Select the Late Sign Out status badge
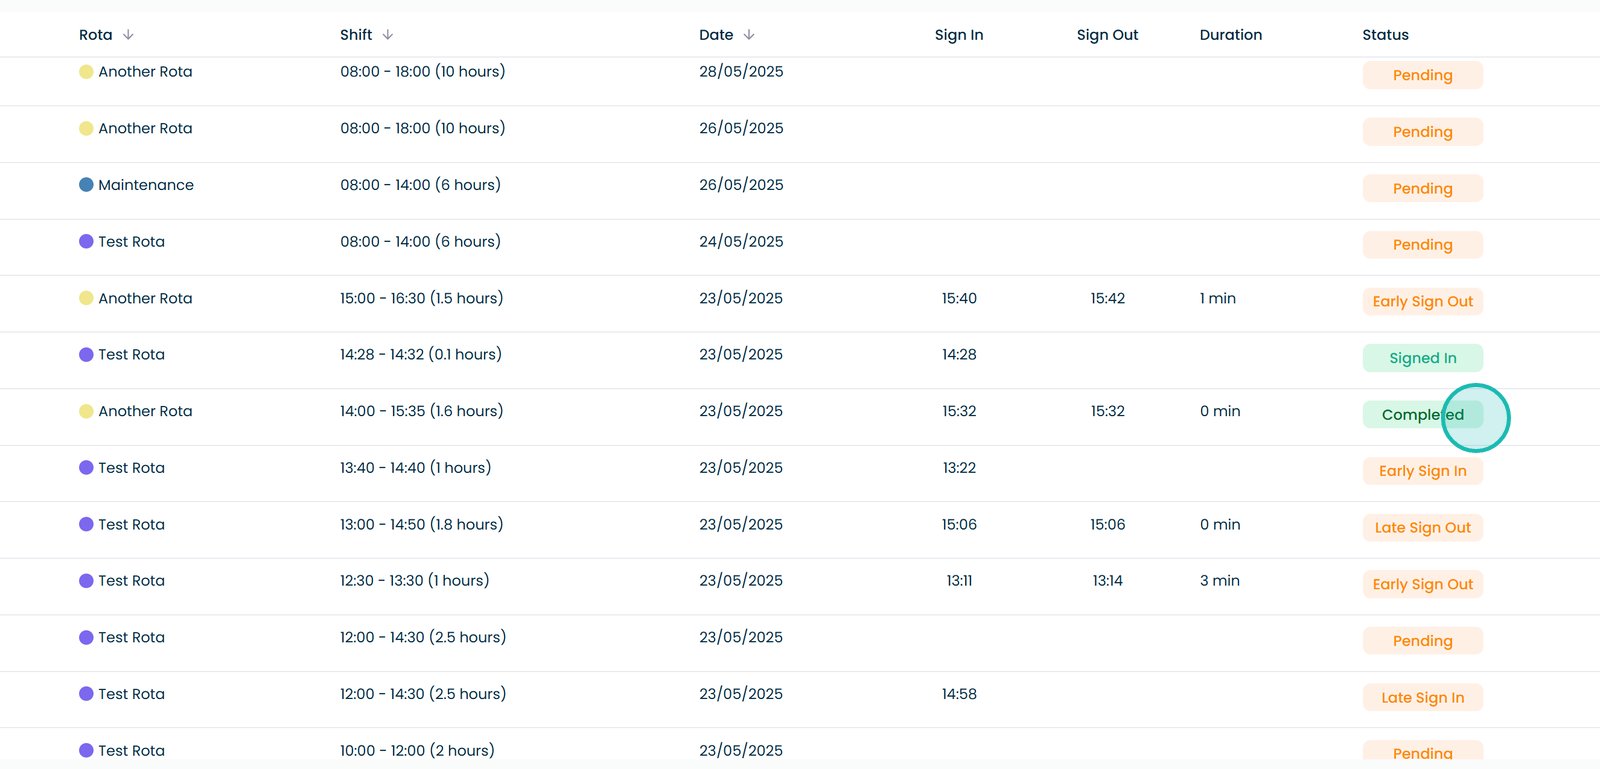Image resolution: width=1600 pixels, height=769 pixels. tap(1422, 528)
